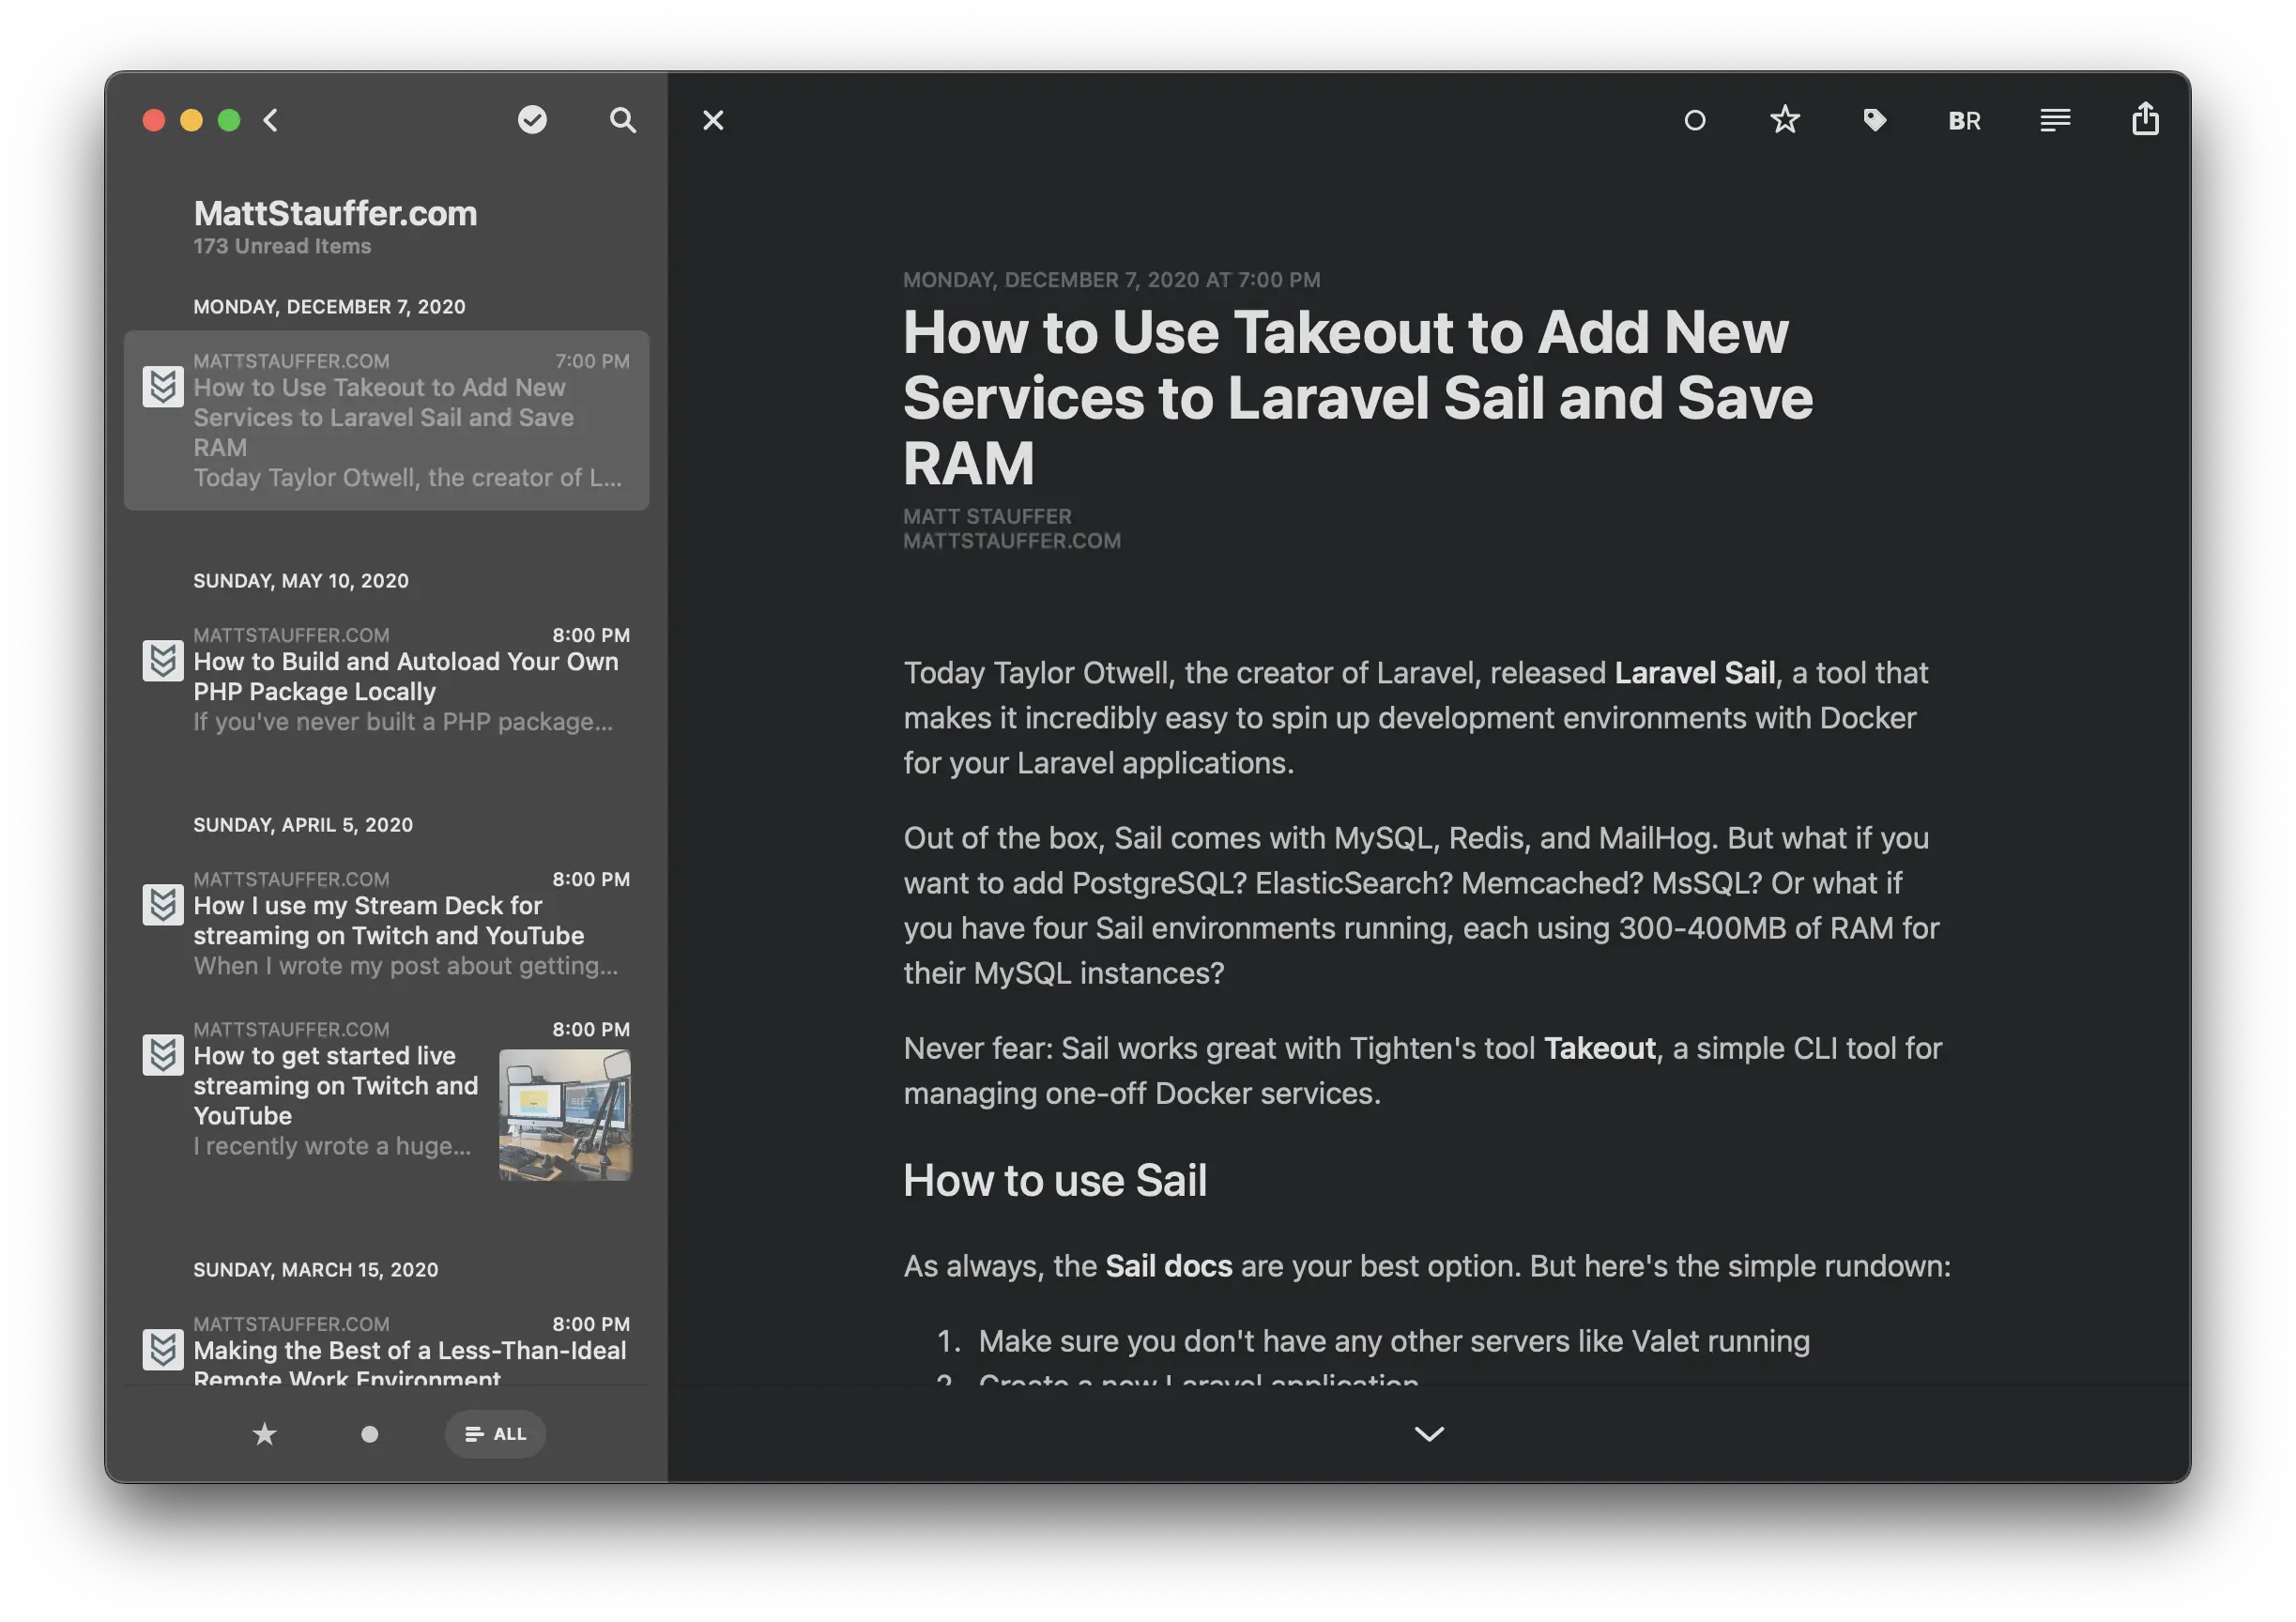
Task: Click the Sunday, April 5, 2020 date header
Action: tap(303, 825)
